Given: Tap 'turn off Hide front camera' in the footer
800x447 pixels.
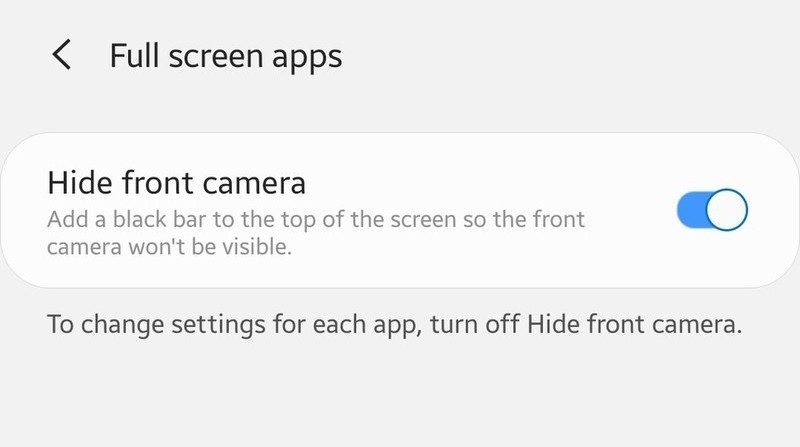Looking at the screenshot, I should [x=586, y=324].
